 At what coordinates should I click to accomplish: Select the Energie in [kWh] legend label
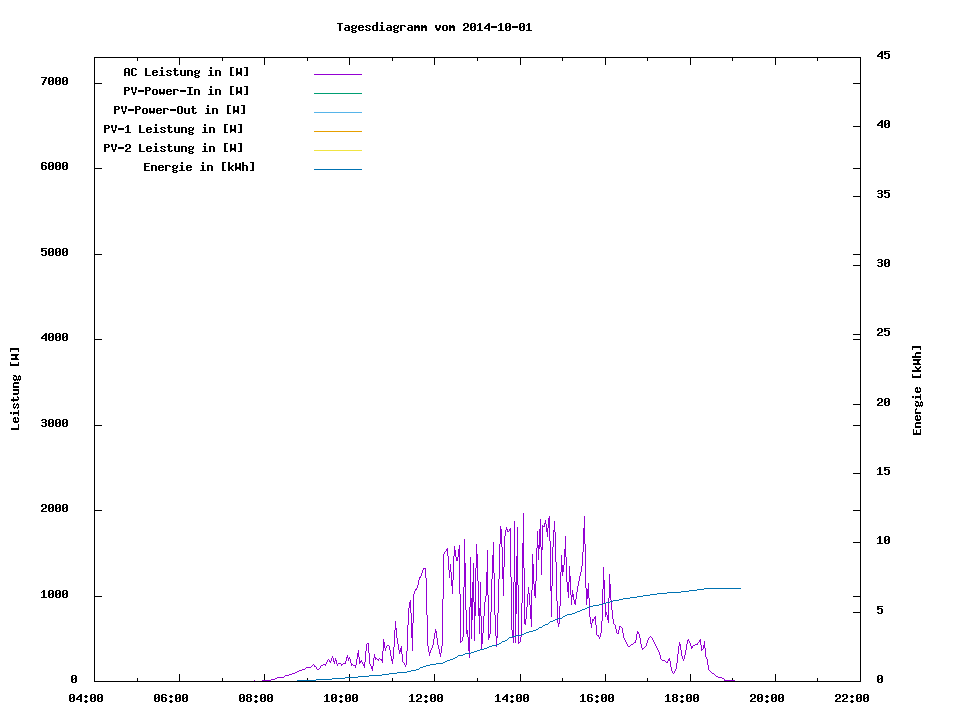[199, 167]
